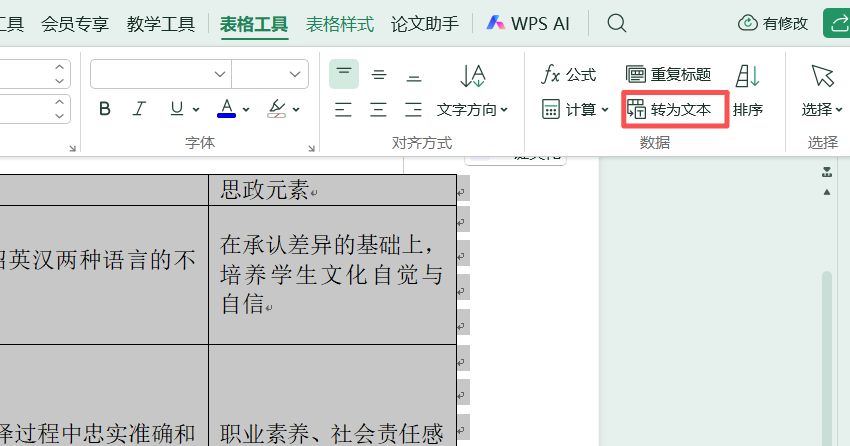Click the green share button
The image size is (850, 446).
tap(836, 23)
